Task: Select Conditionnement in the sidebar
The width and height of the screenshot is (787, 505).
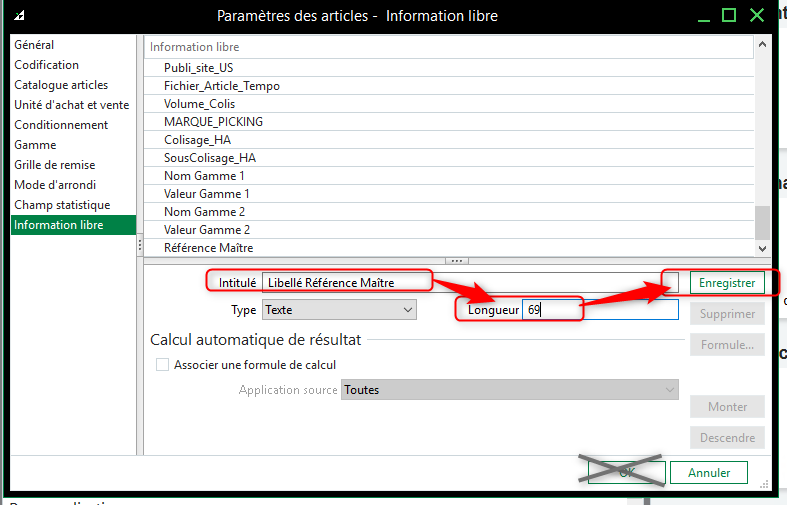Action: tap(73, 125)
